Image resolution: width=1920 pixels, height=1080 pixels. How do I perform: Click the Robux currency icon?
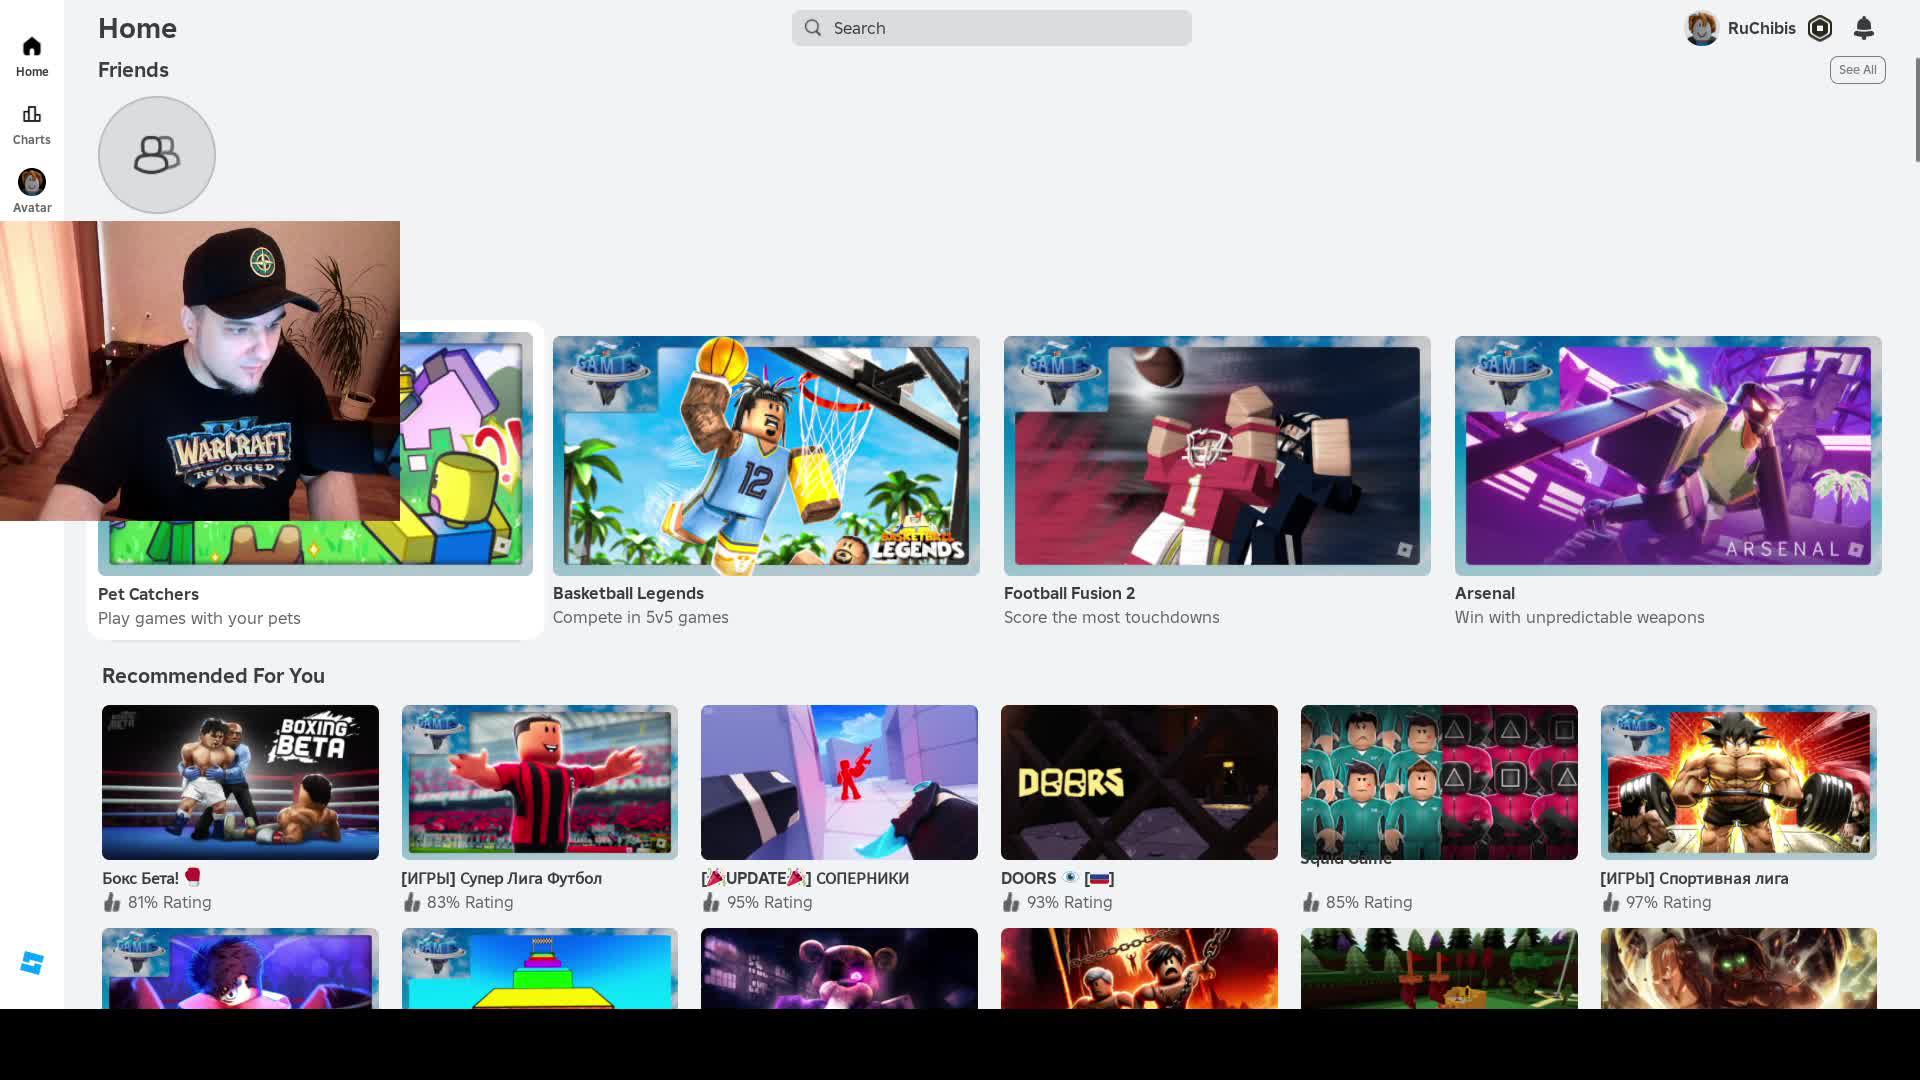1820,28
